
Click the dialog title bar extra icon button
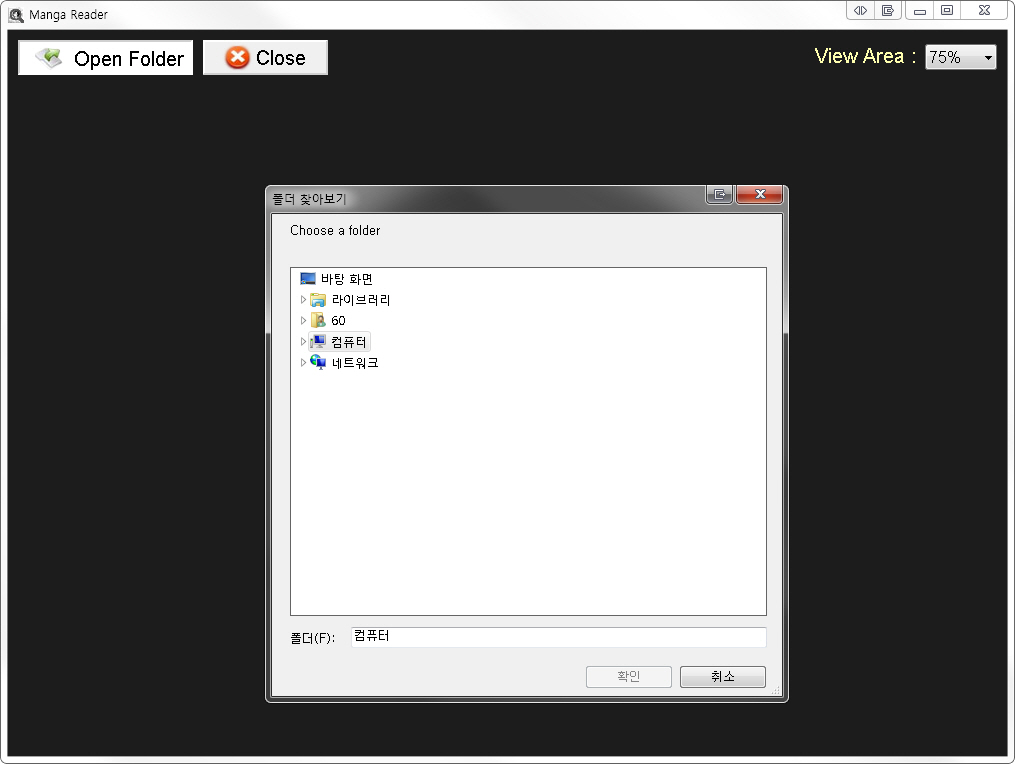coord(719,194)
